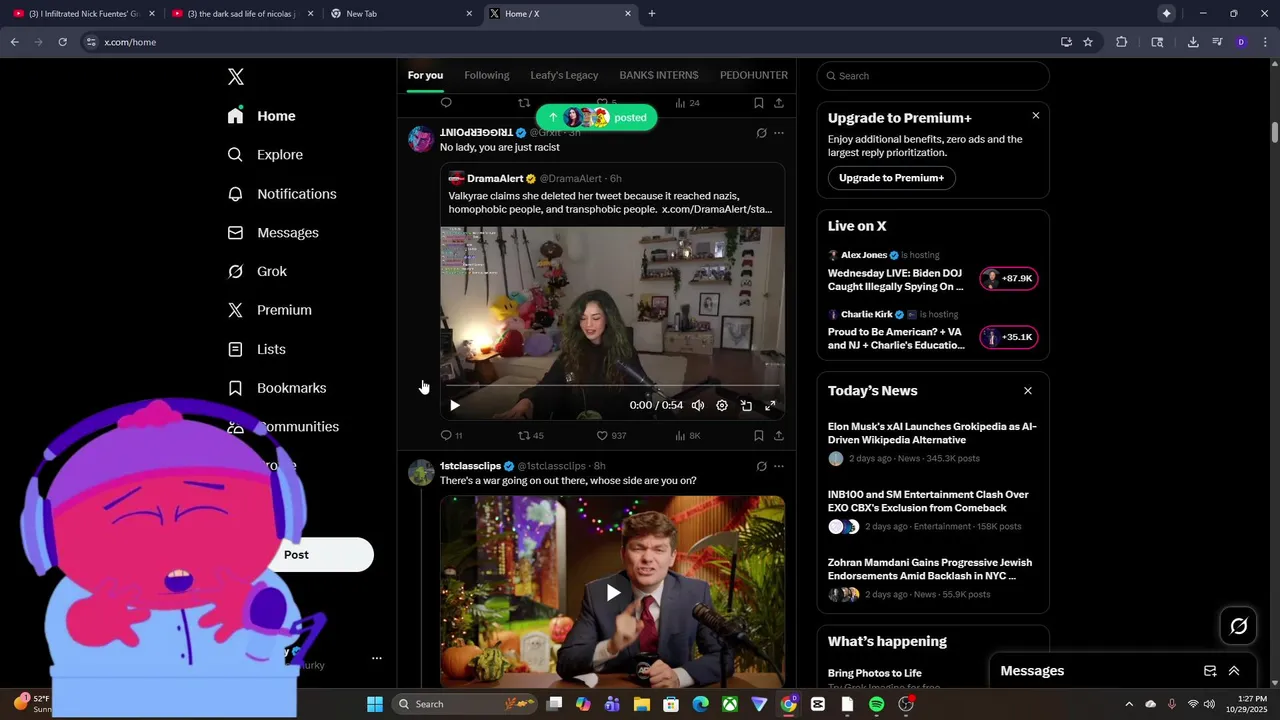Bookmark this page with star icon
Screen dimensions: 1280x720
click(x=1088, y=42)
